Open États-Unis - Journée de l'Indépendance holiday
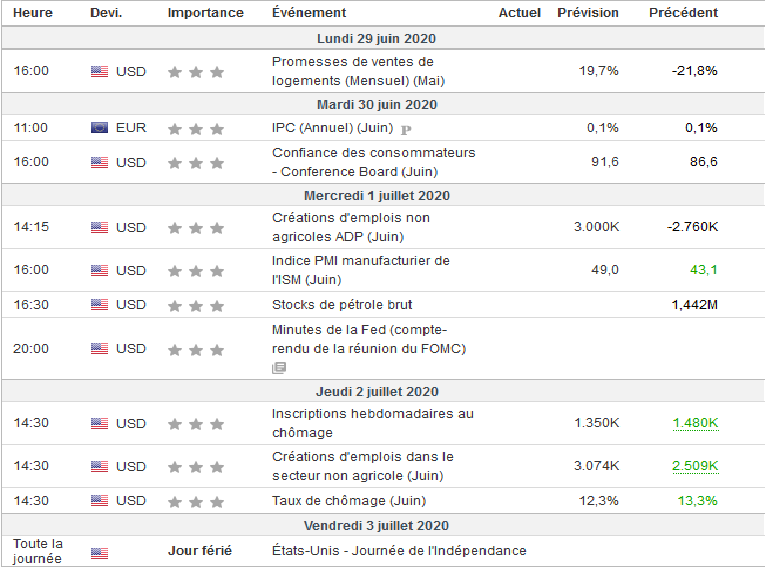 [398, 550]
